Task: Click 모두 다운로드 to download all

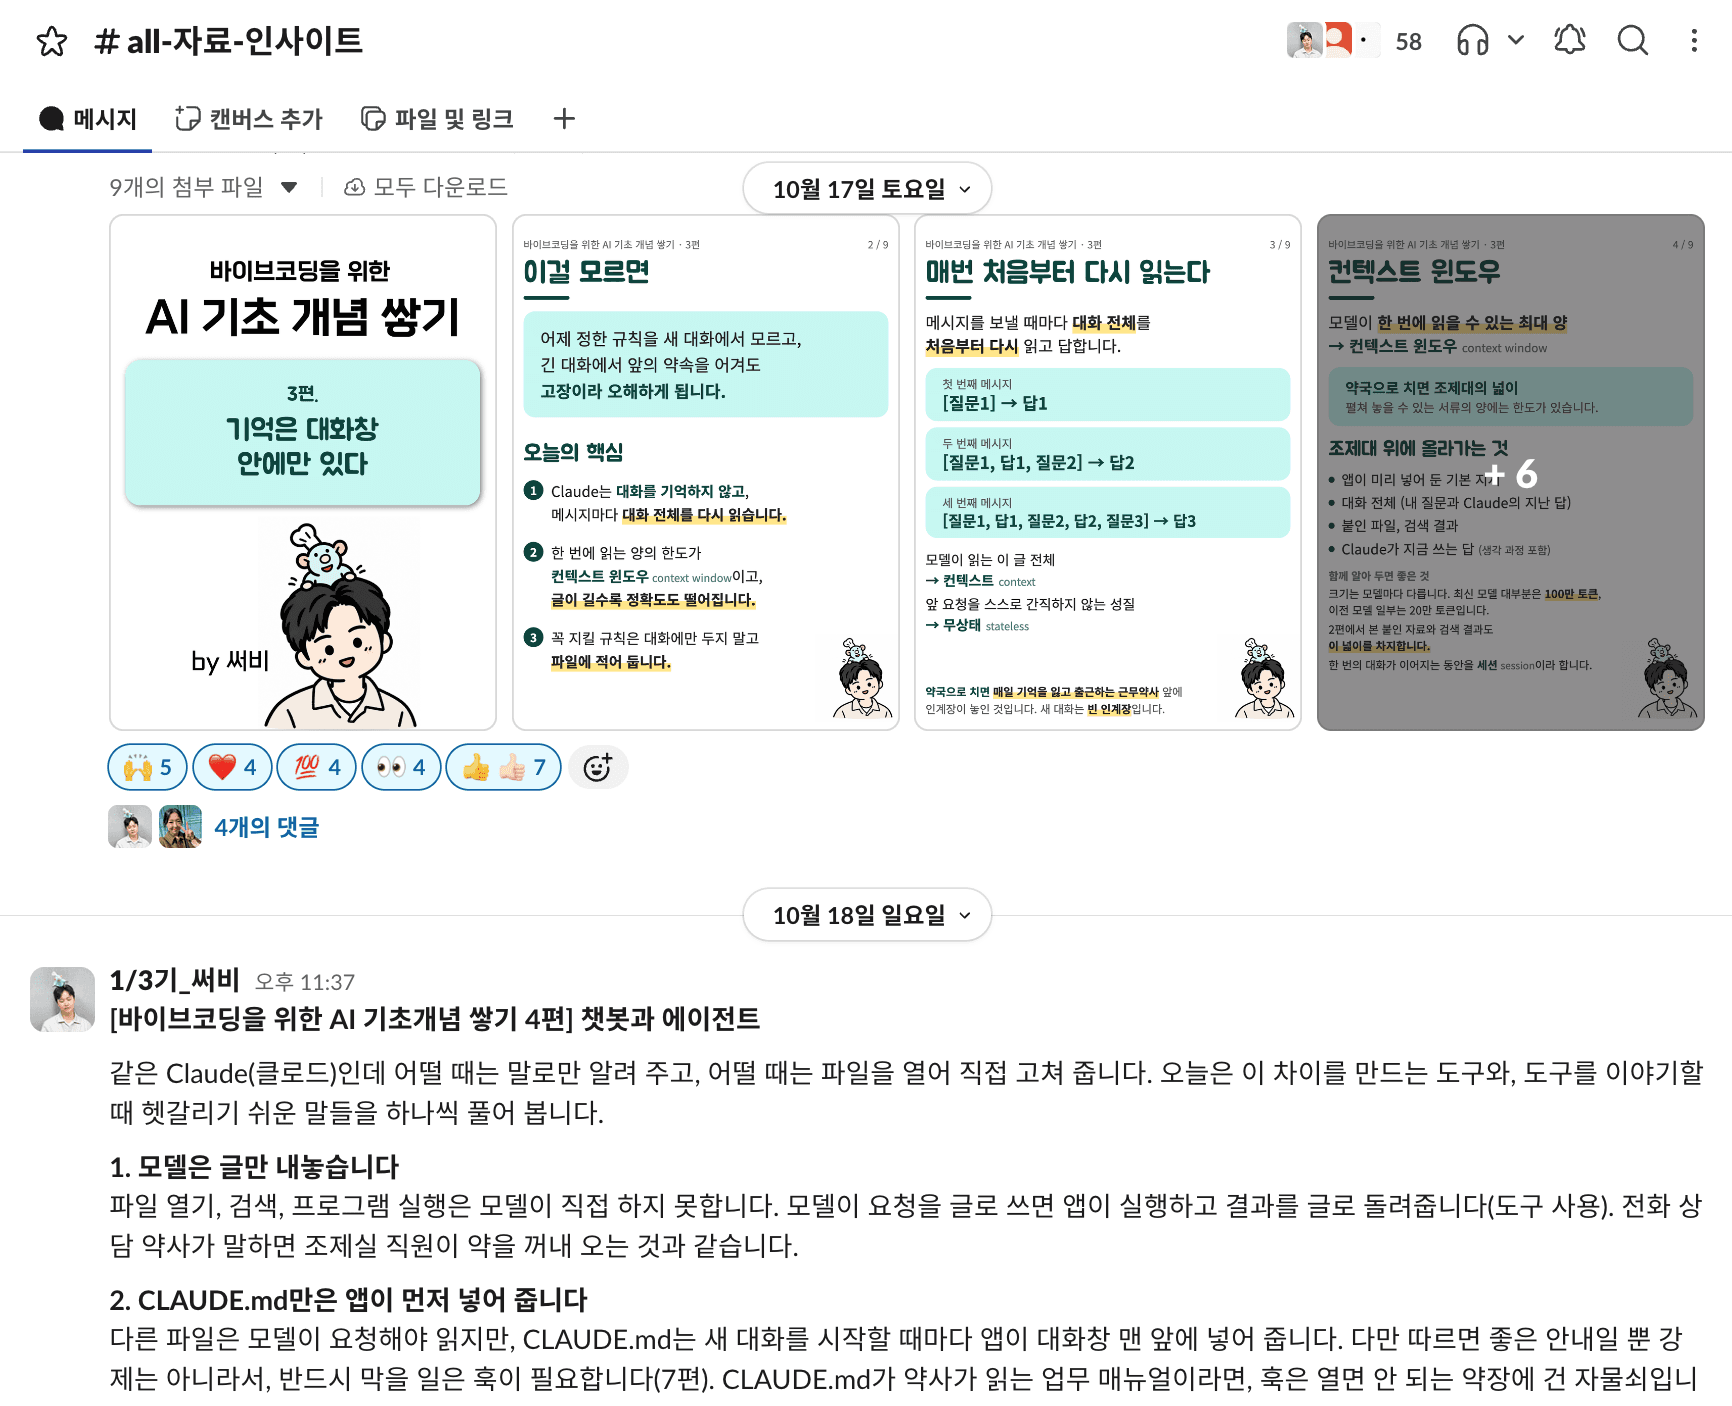Action: pos(426,187)
